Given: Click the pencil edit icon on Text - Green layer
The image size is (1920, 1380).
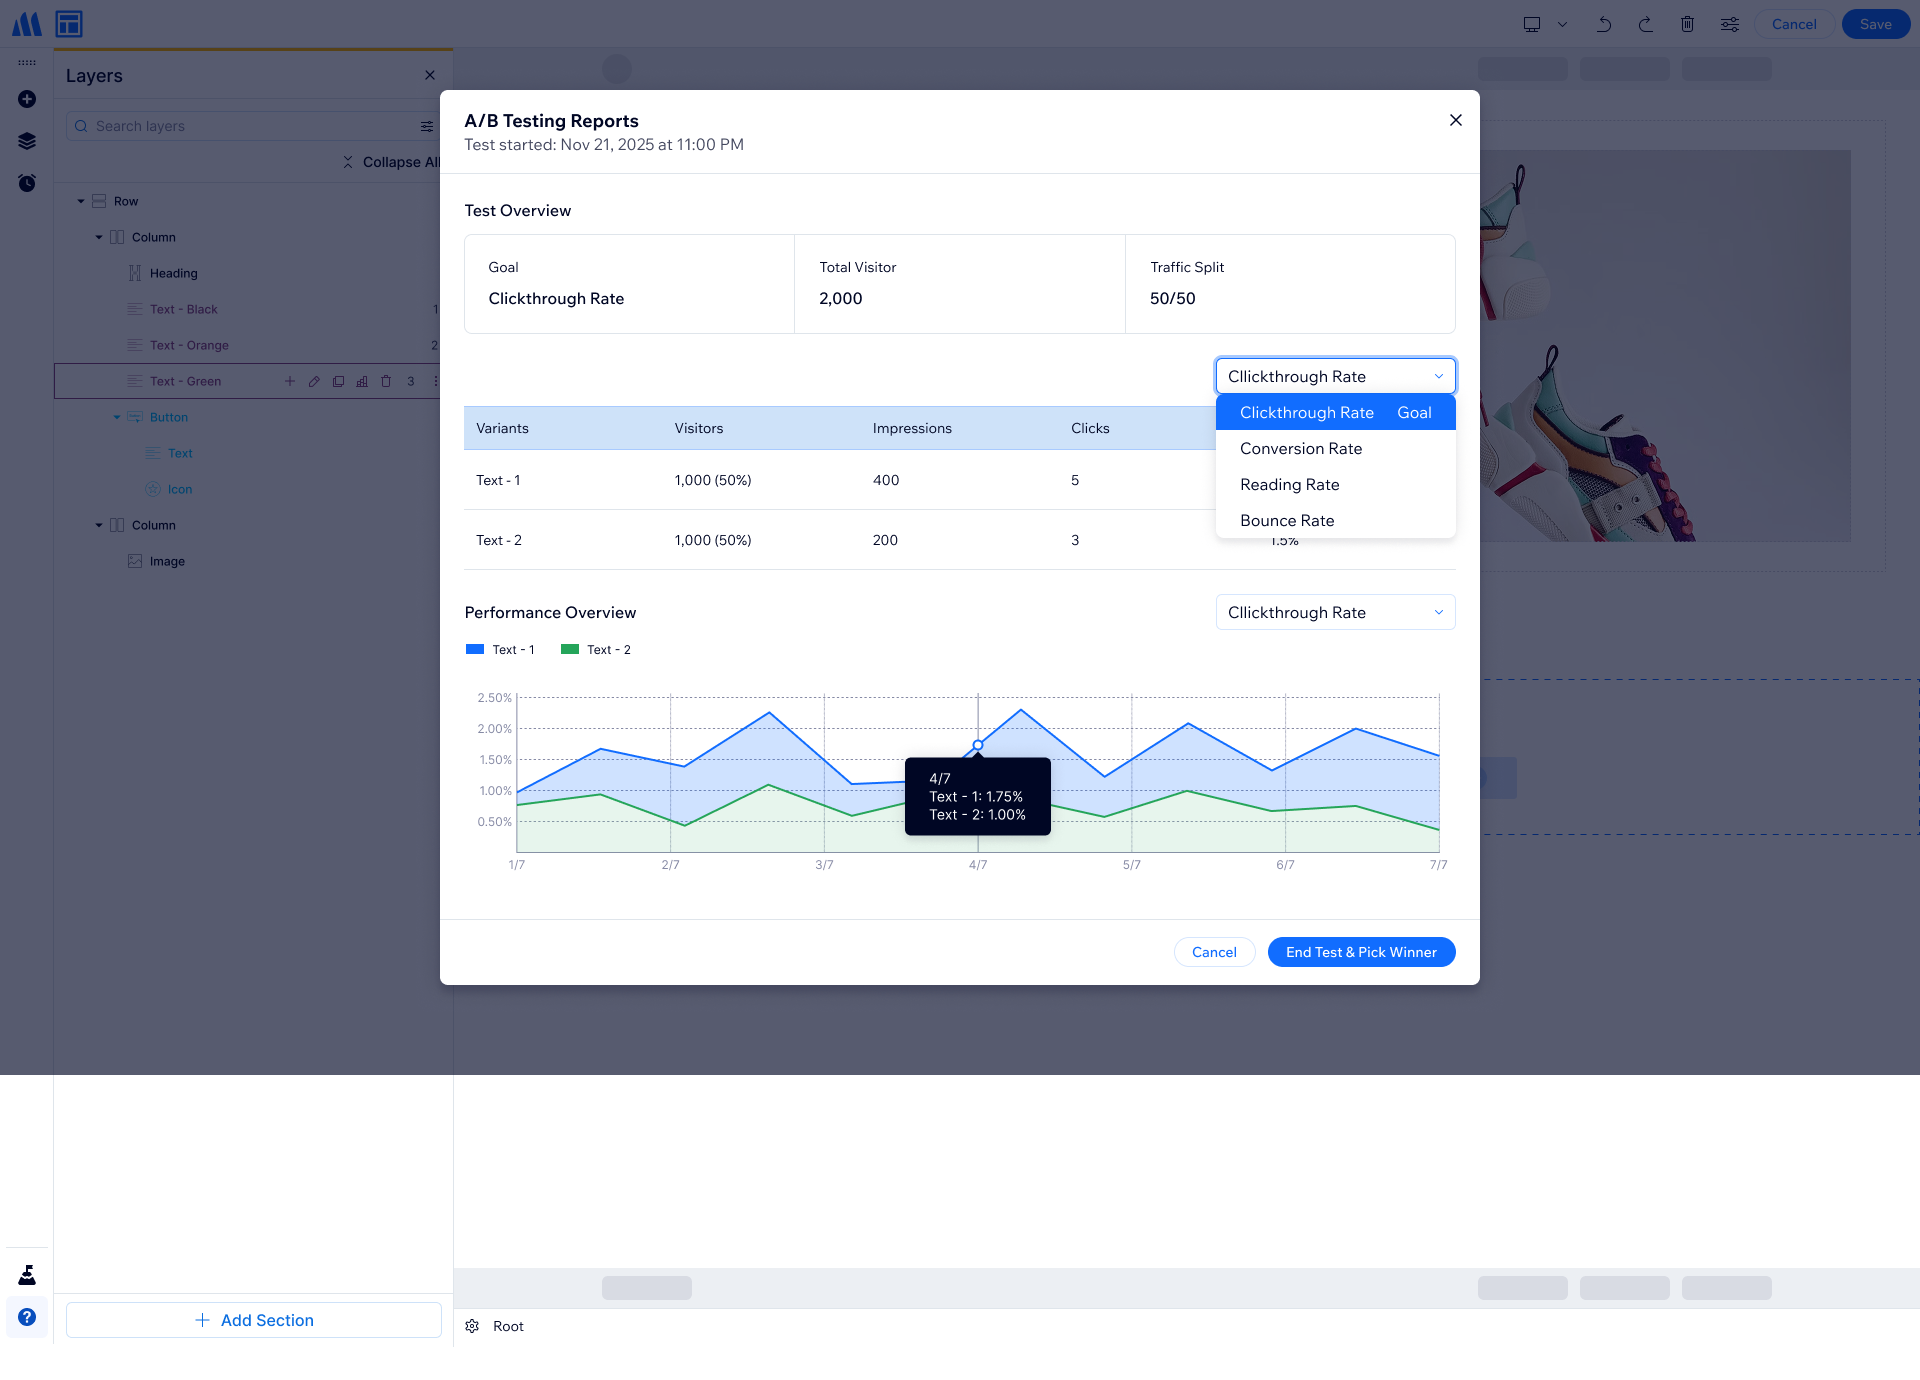Looking at the screenshot, I should [x=314, y=381].
